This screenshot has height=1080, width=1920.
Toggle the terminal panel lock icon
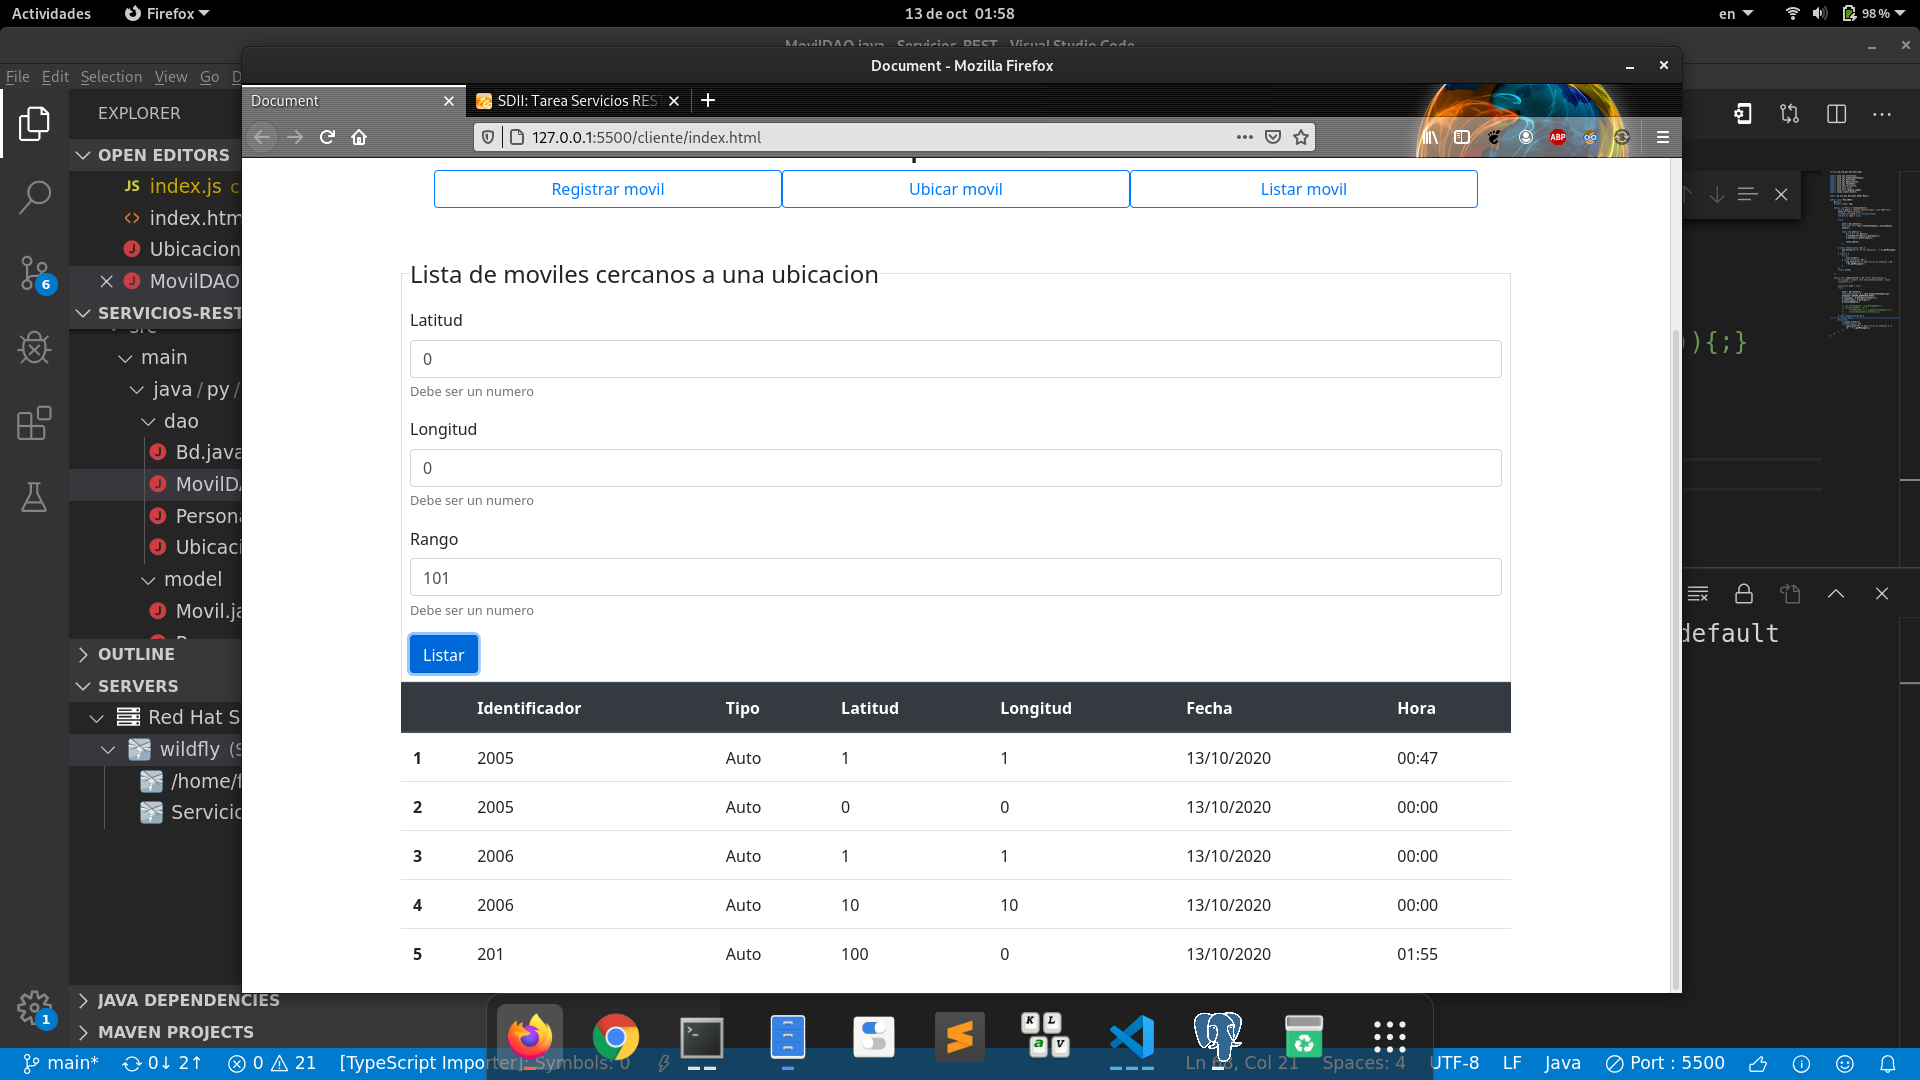point(1743,594)
